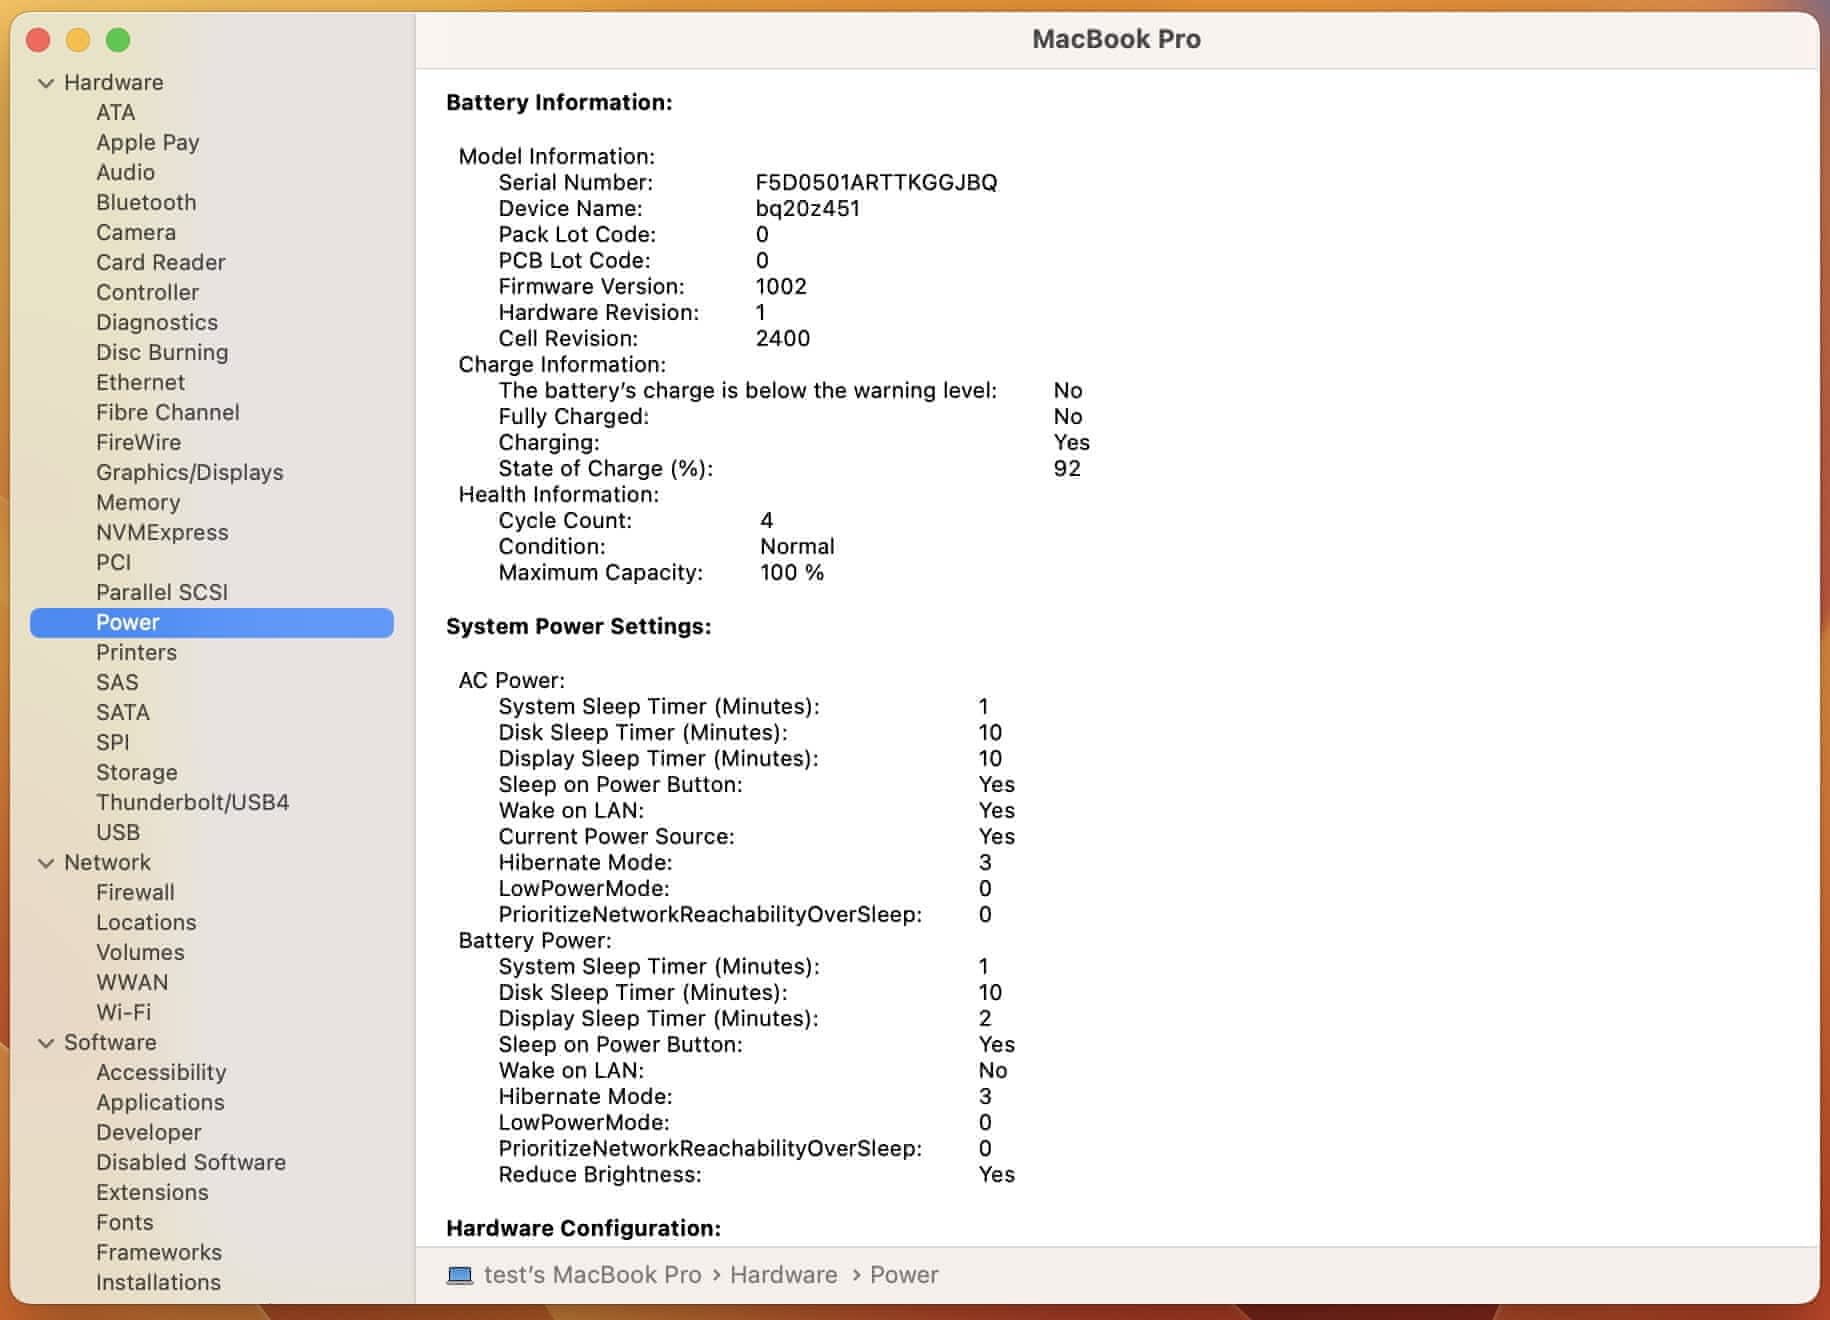
Task: Open Ethernet hardware info
Action: 141,382
